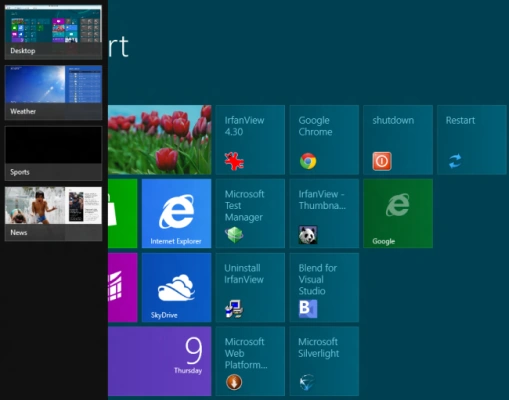
Task: Open the Internet Explorer tile
Action: pos(176,213)
